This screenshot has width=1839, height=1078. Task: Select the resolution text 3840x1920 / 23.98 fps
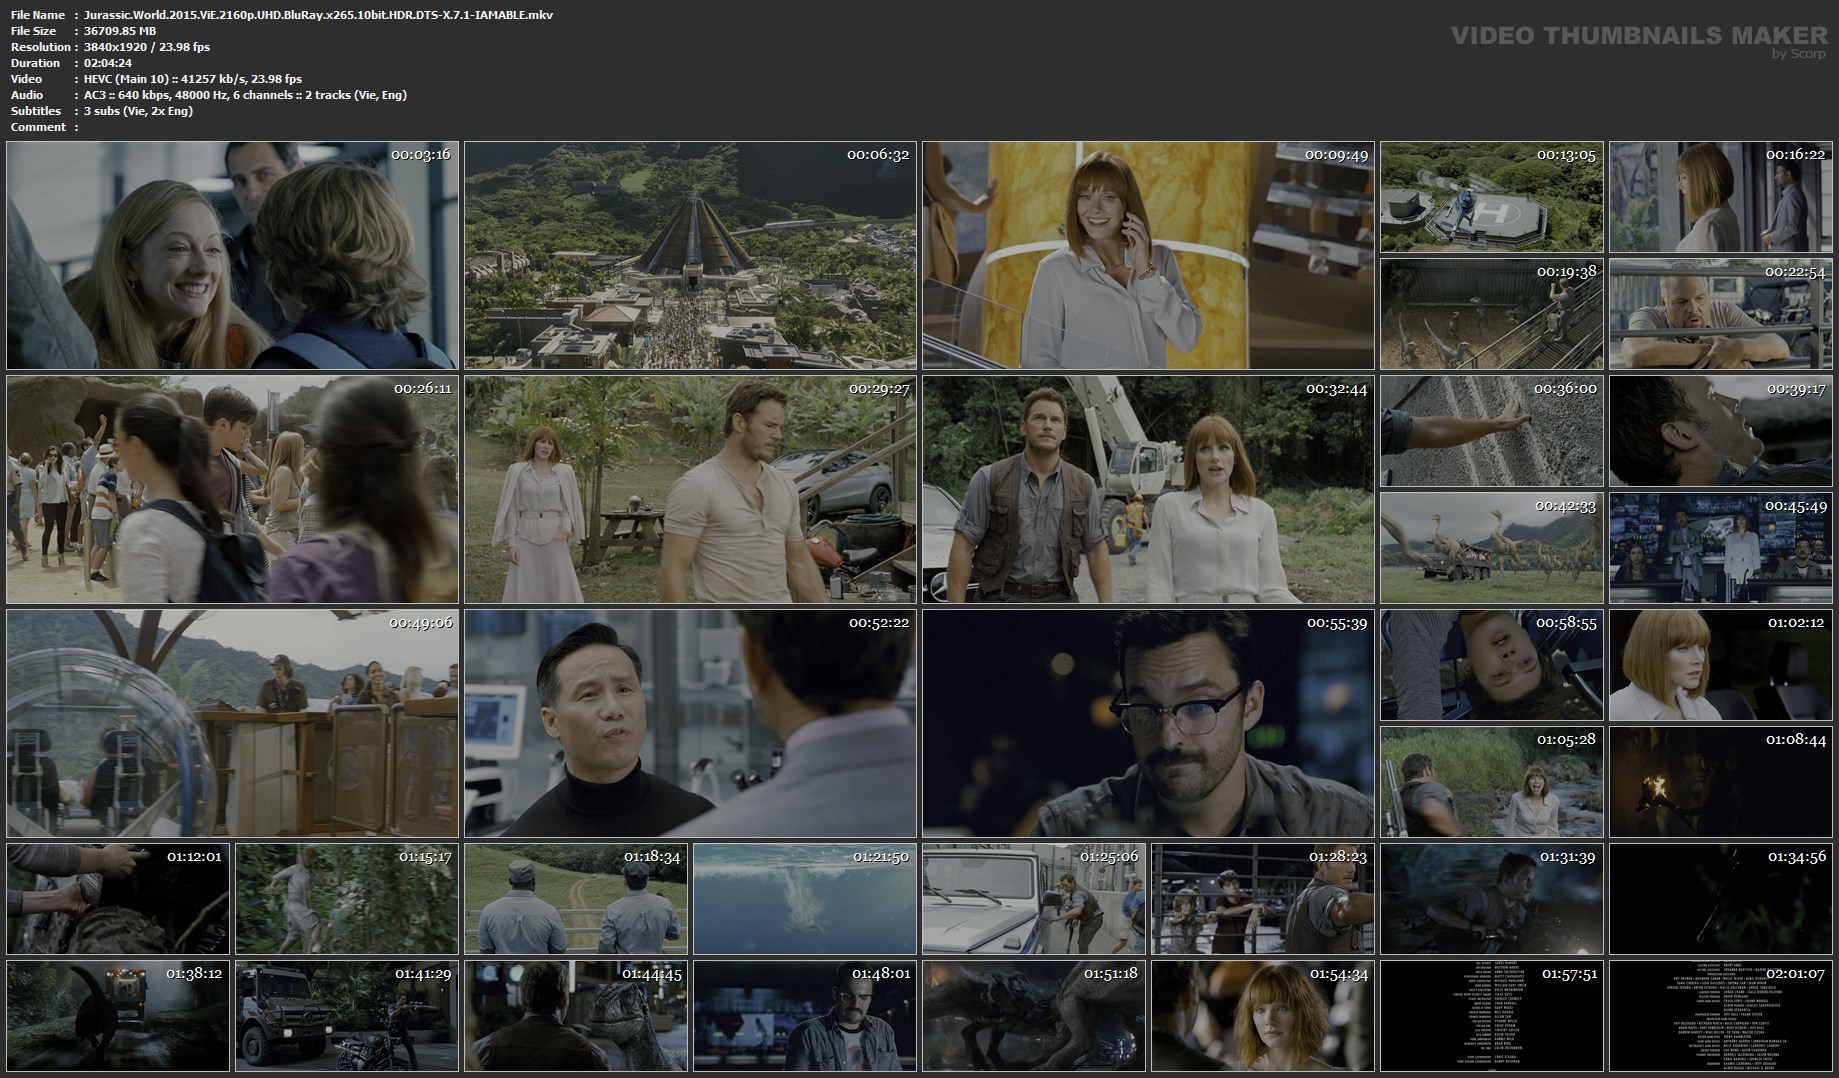click(x=148, y=47)
